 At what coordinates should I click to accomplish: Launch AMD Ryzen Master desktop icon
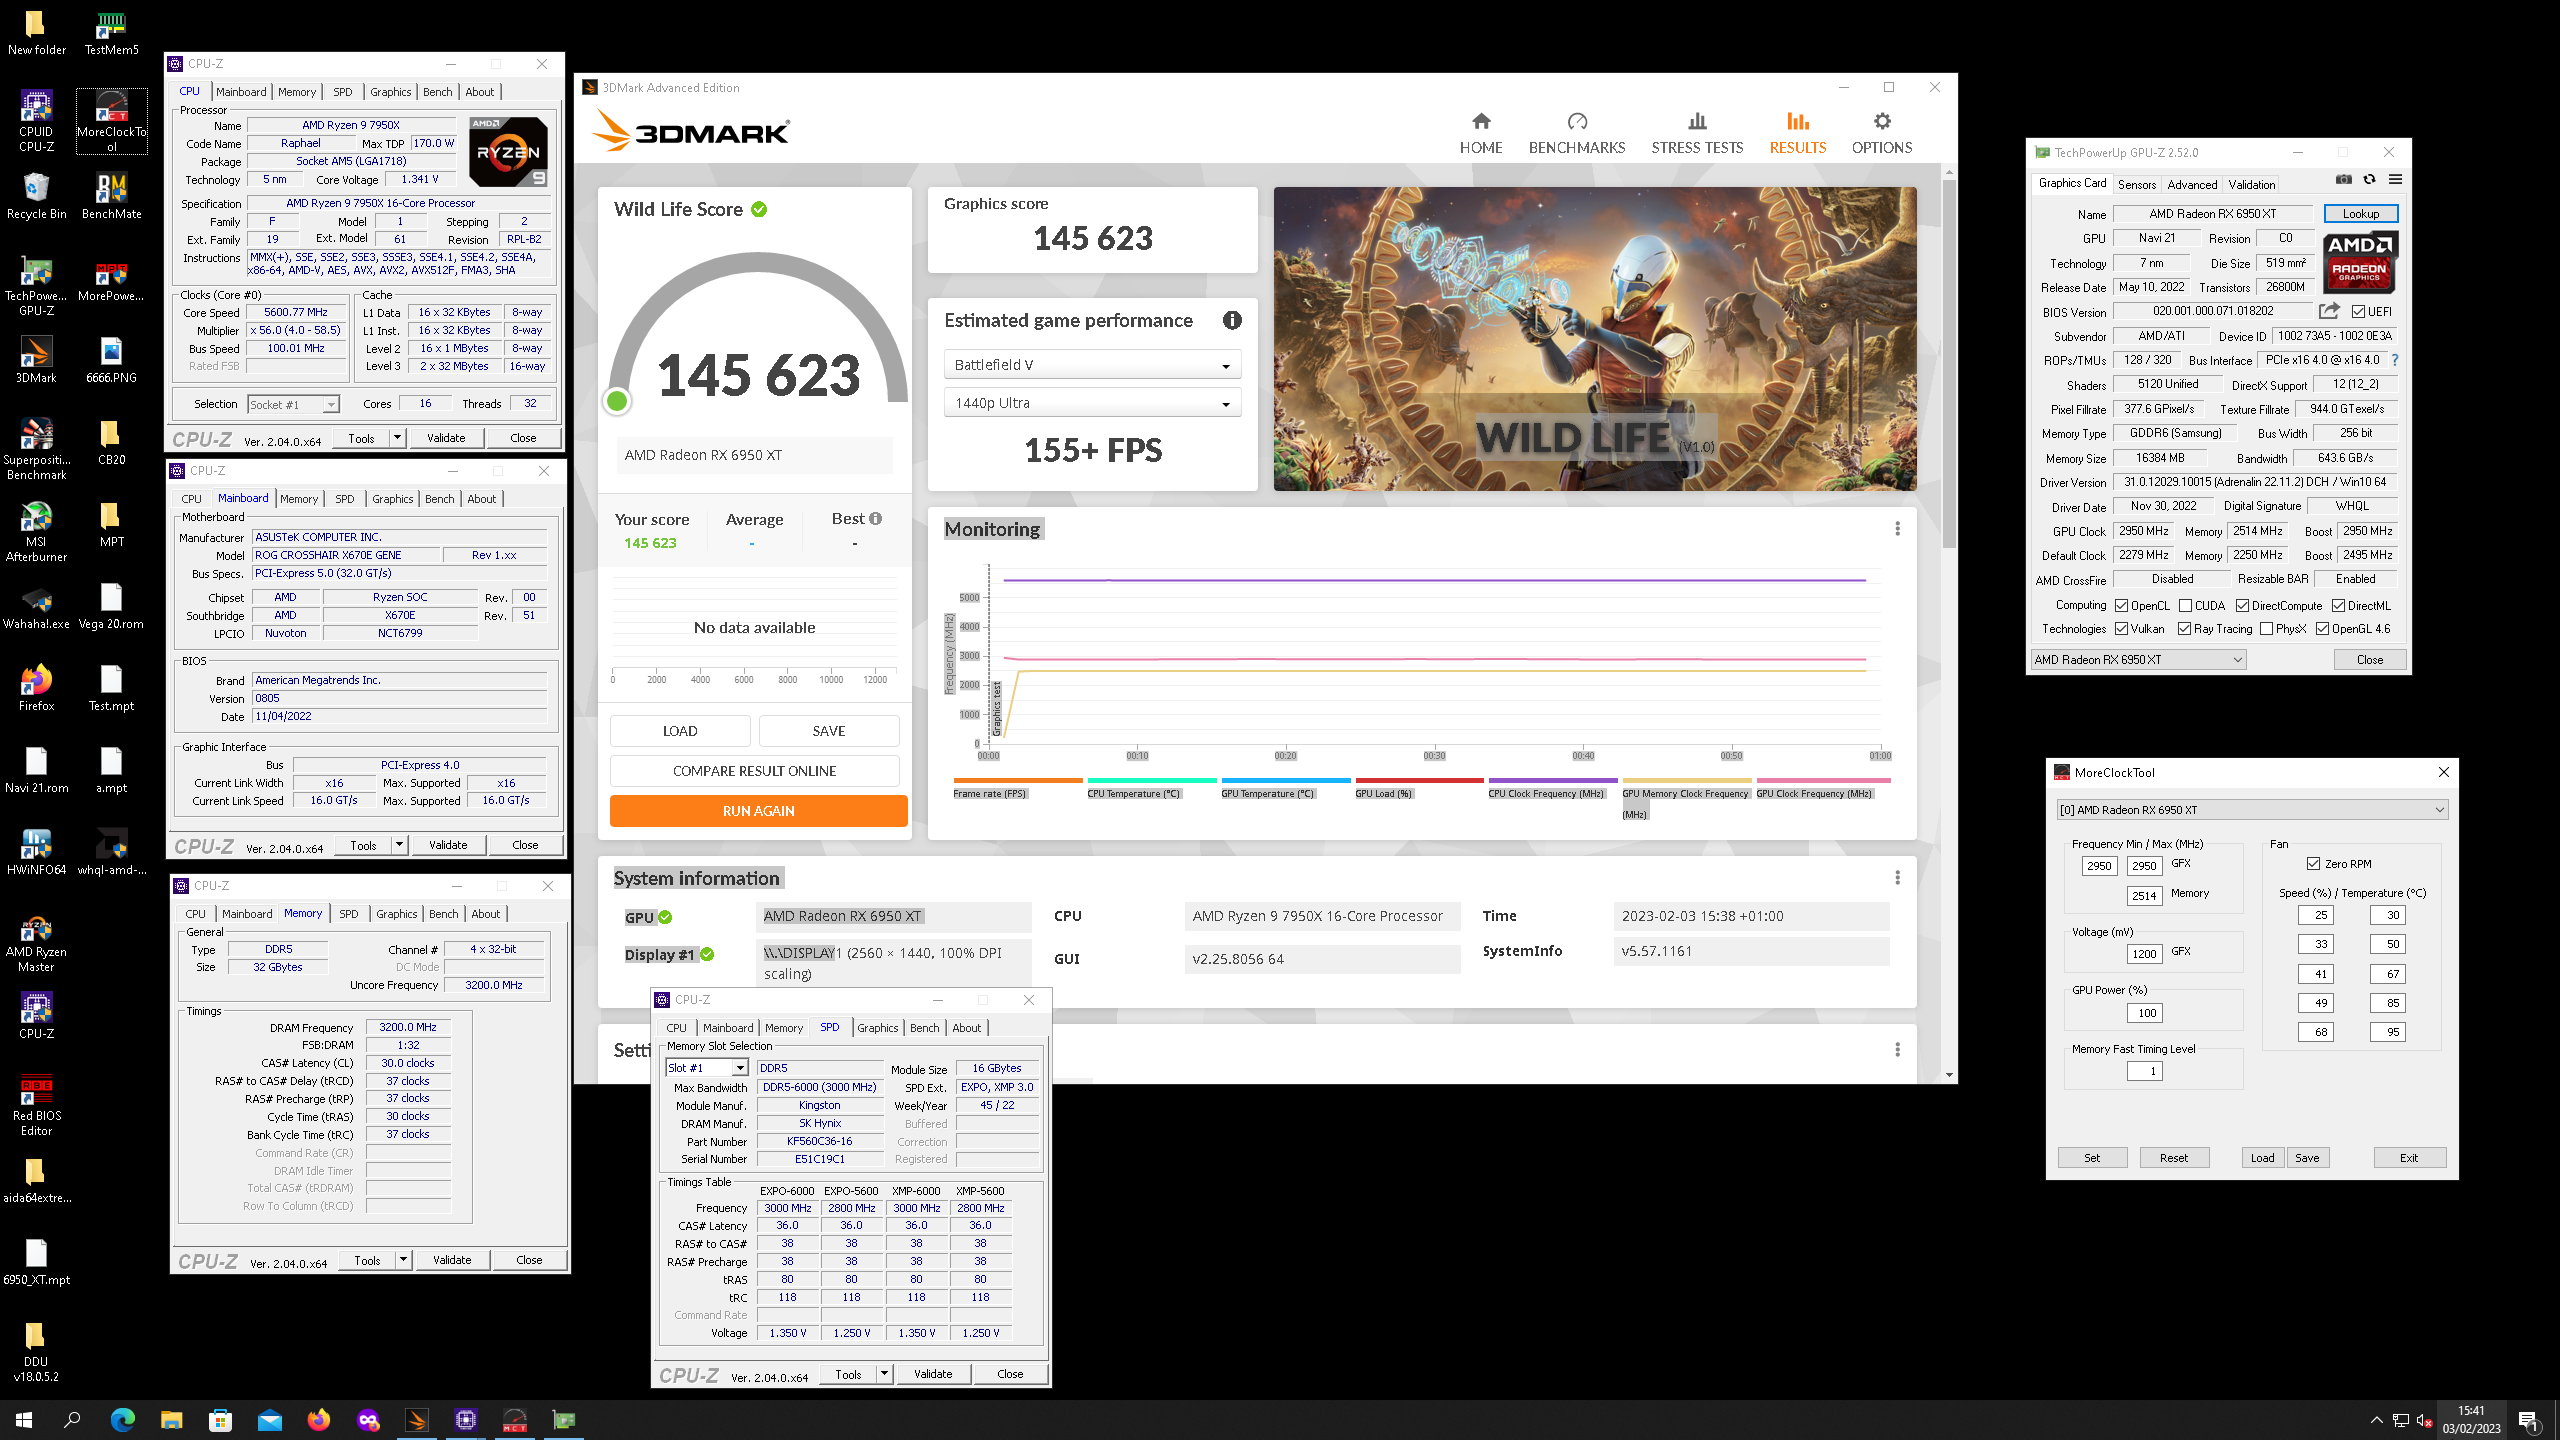pyautogui.click(x=37, y=942)
